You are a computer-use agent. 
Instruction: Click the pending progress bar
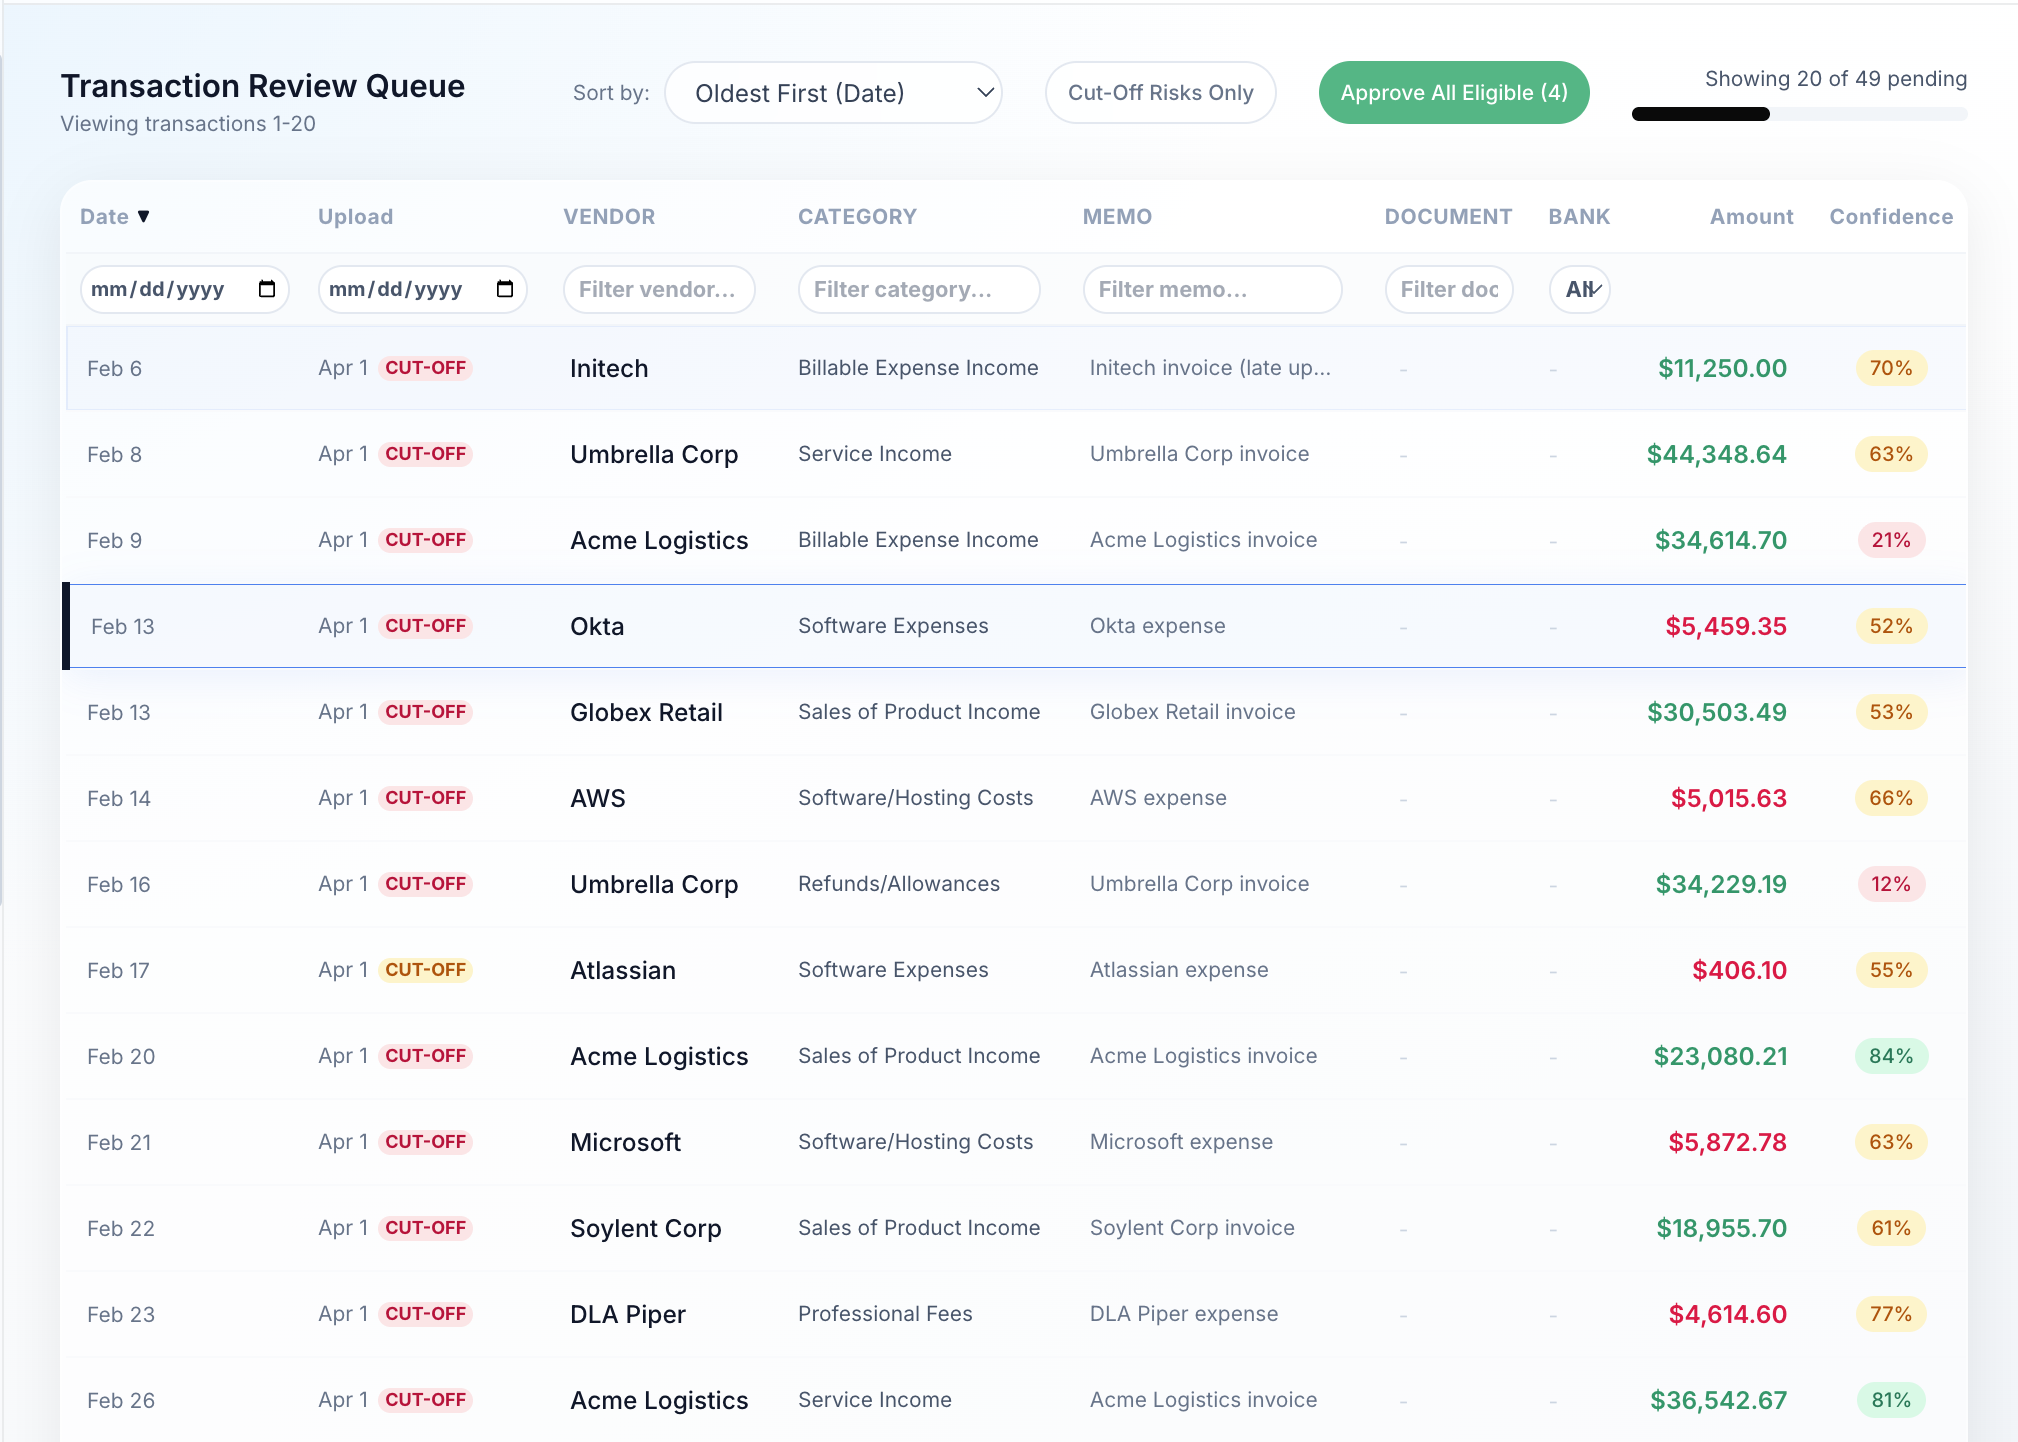click(x=1799, y=114)
